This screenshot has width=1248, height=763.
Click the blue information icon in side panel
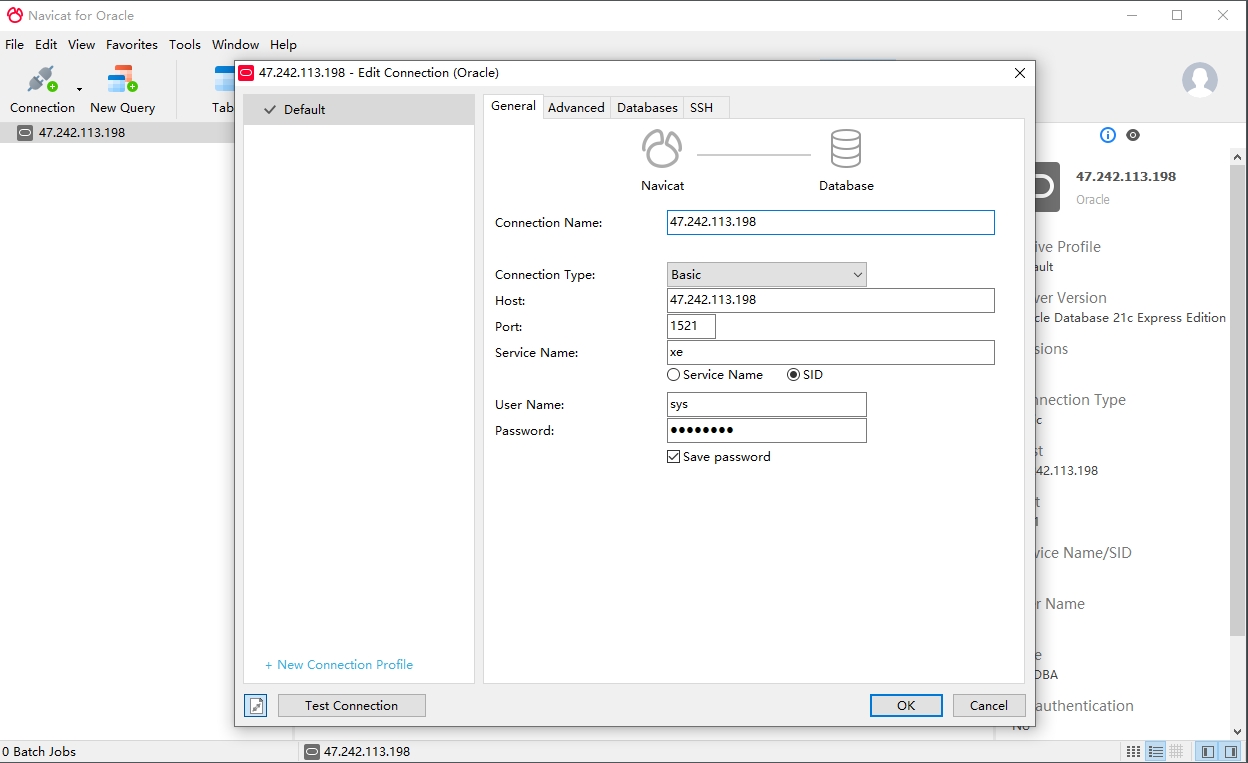point(1107,135)
